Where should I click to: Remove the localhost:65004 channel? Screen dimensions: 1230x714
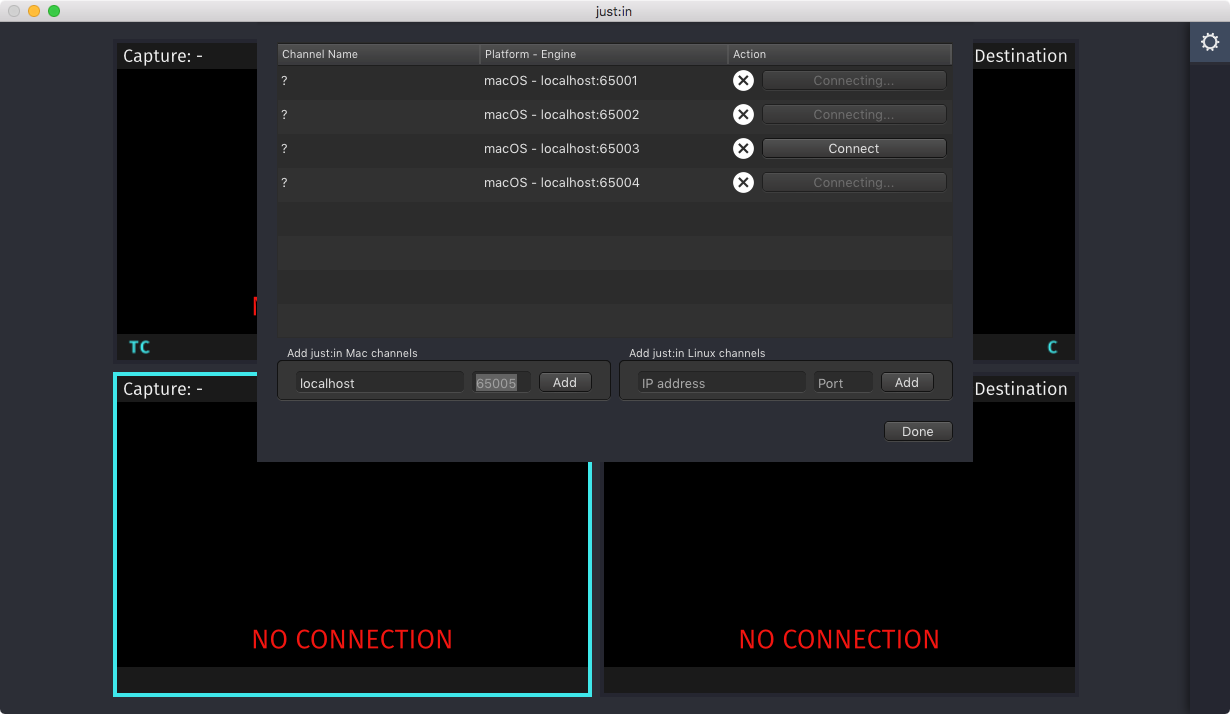coord(743,183)
